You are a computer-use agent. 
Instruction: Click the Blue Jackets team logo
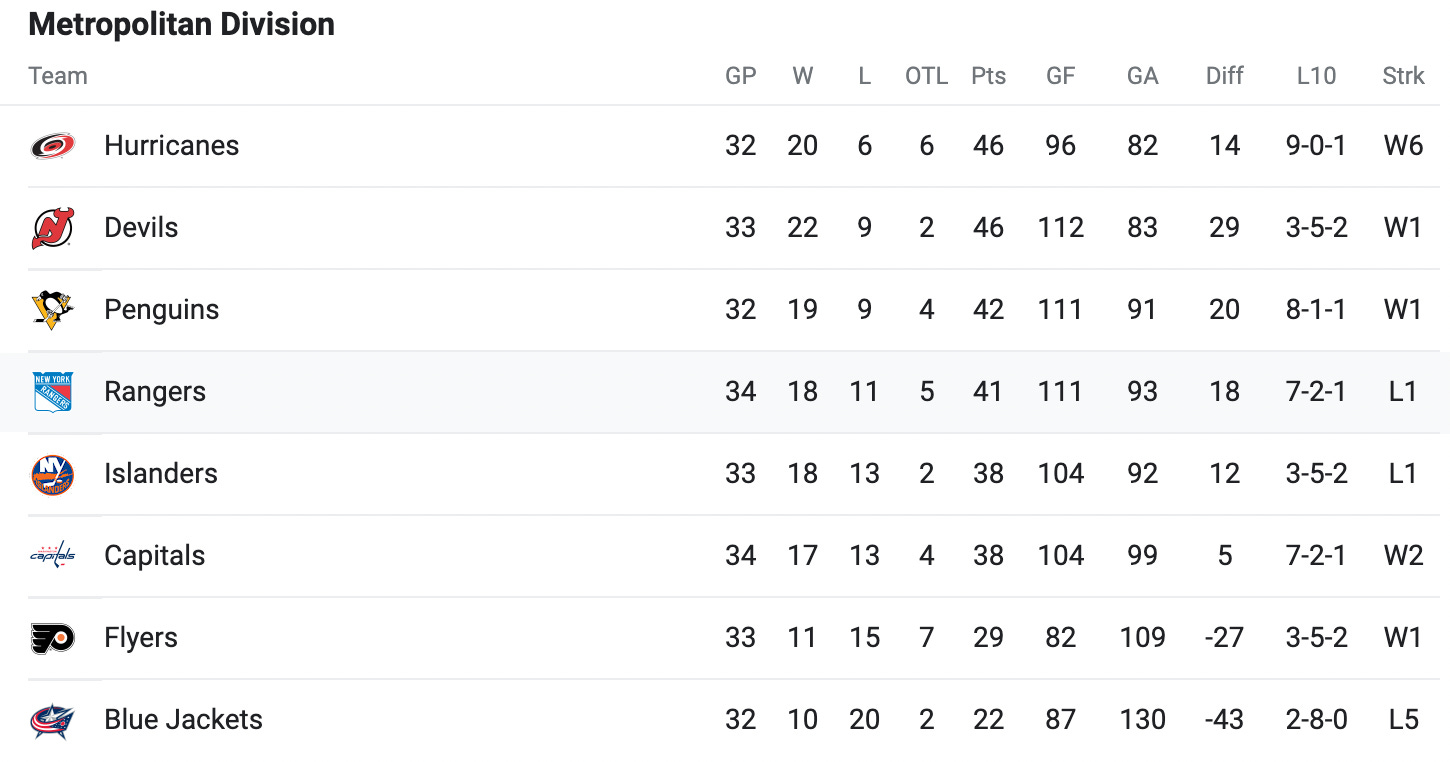(52, 720)
